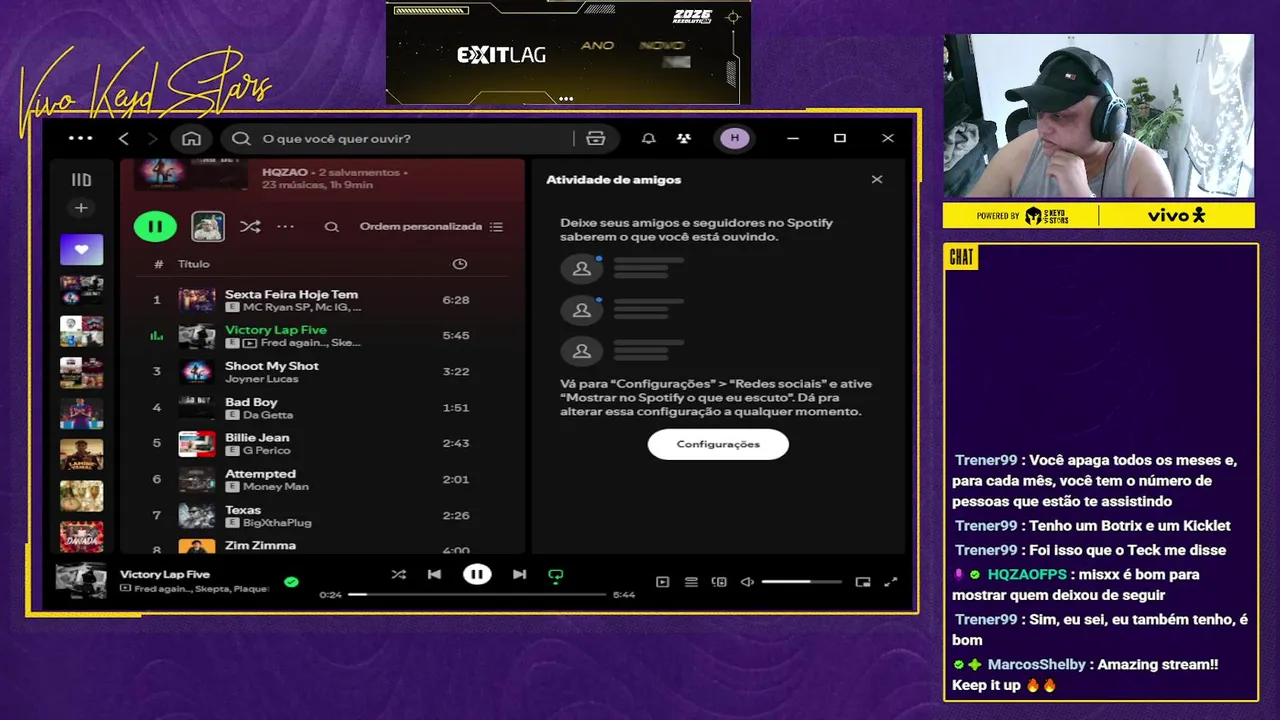Click the playlist collaborator avatar icon
Image resolution: width=1280 pixels, height=720 pixels.
pyautogui.click(x=208, y=227)
